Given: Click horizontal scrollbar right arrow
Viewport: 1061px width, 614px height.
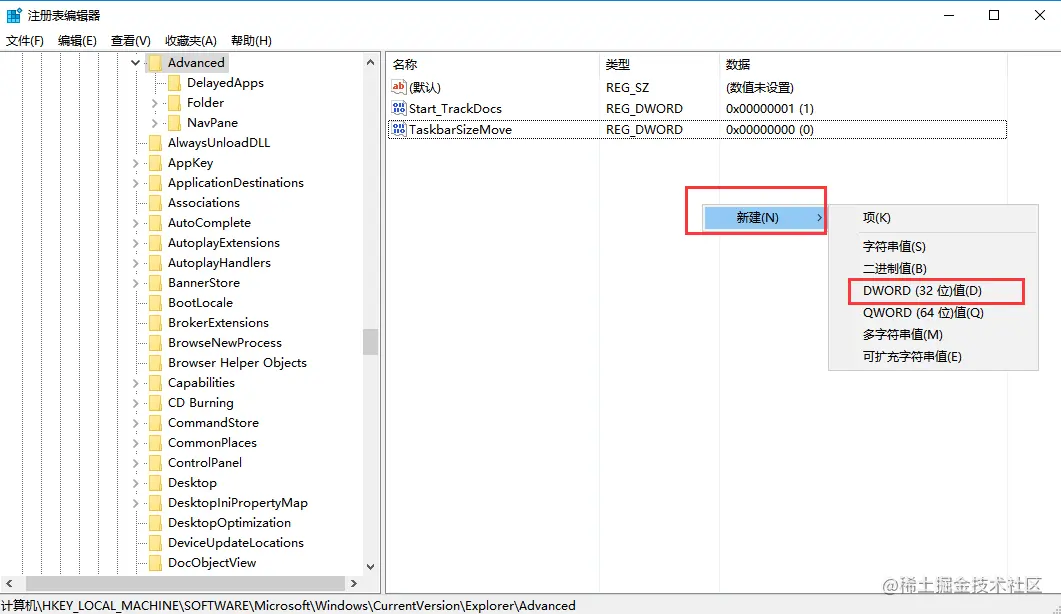Looking at the screenshot, I should click(x=354, y=583).
